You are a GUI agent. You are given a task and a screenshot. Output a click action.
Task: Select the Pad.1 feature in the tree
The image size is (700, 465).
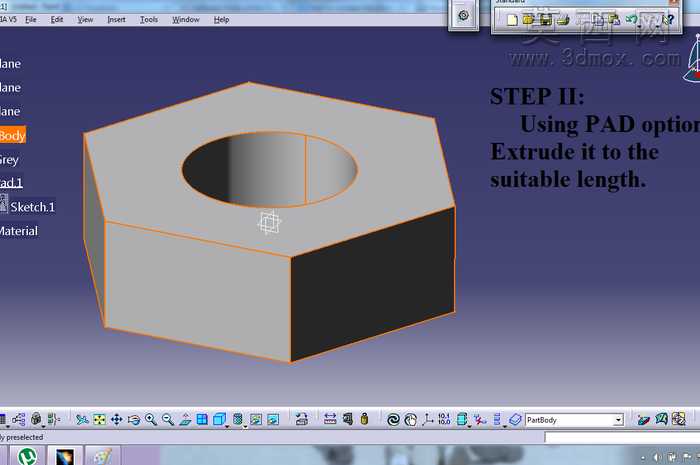[11, 183]
